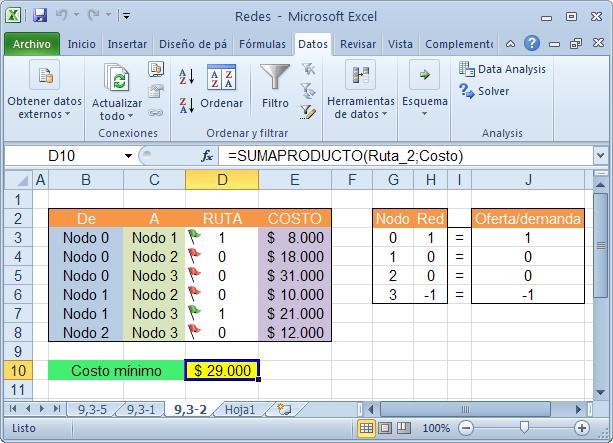Click the insert function fx icon
This screenshot has height=443, width=613.
[x=208, y=156]
